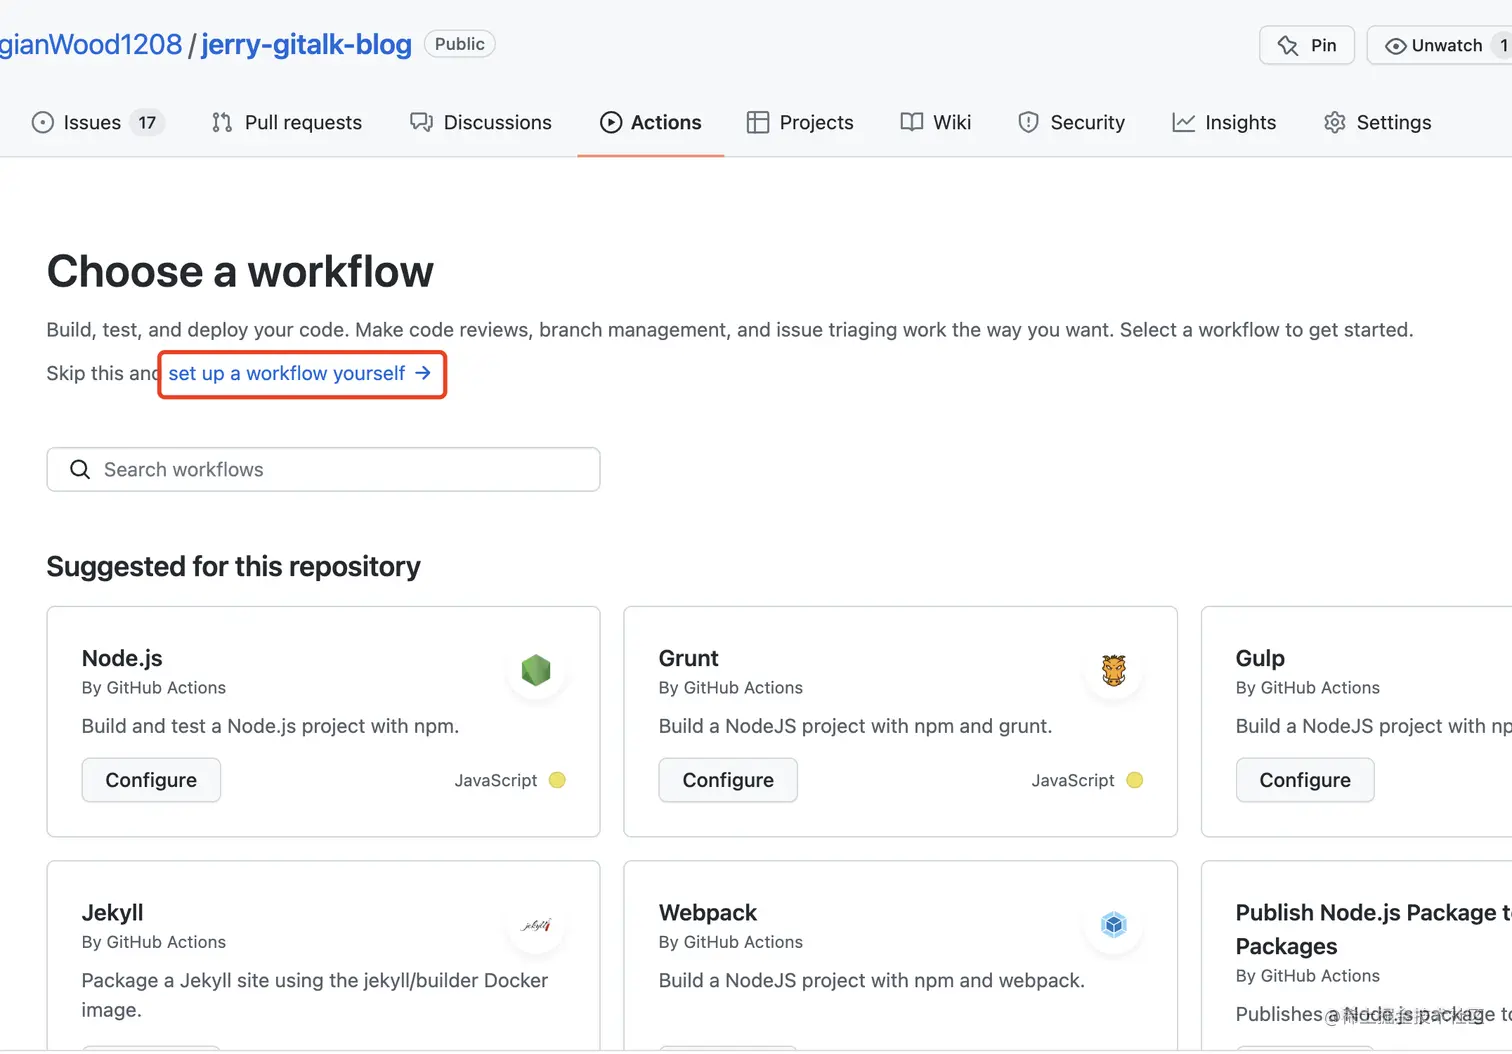Click the Jekyll logo icon
Image resolution: width=1512 pixels, height=1054 pixels.
click(536, 925)
